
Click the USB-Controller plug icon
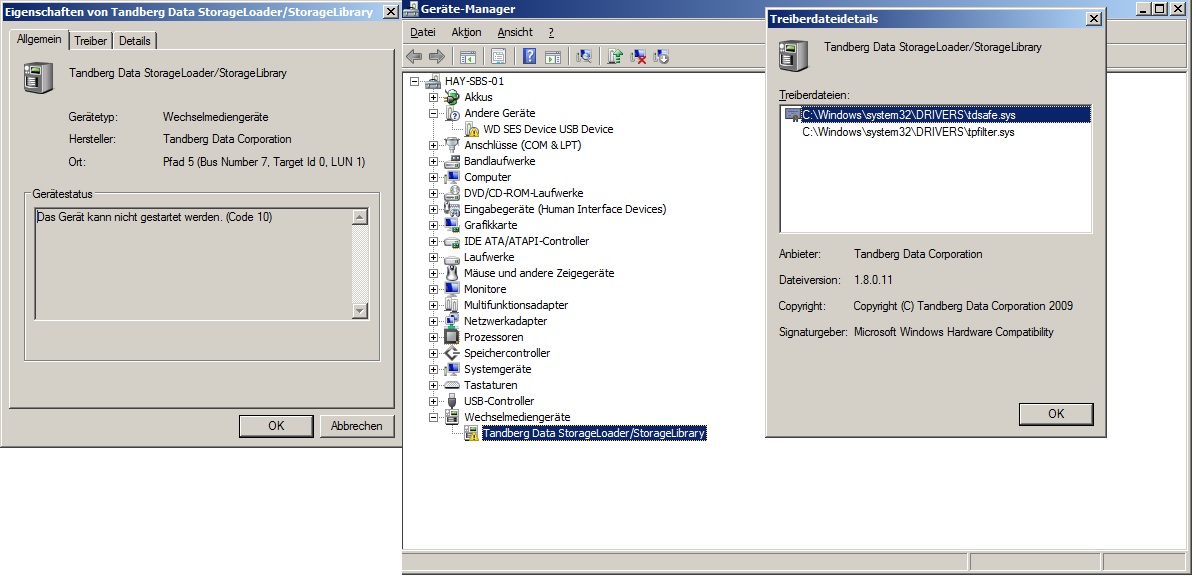pos(452,401)
